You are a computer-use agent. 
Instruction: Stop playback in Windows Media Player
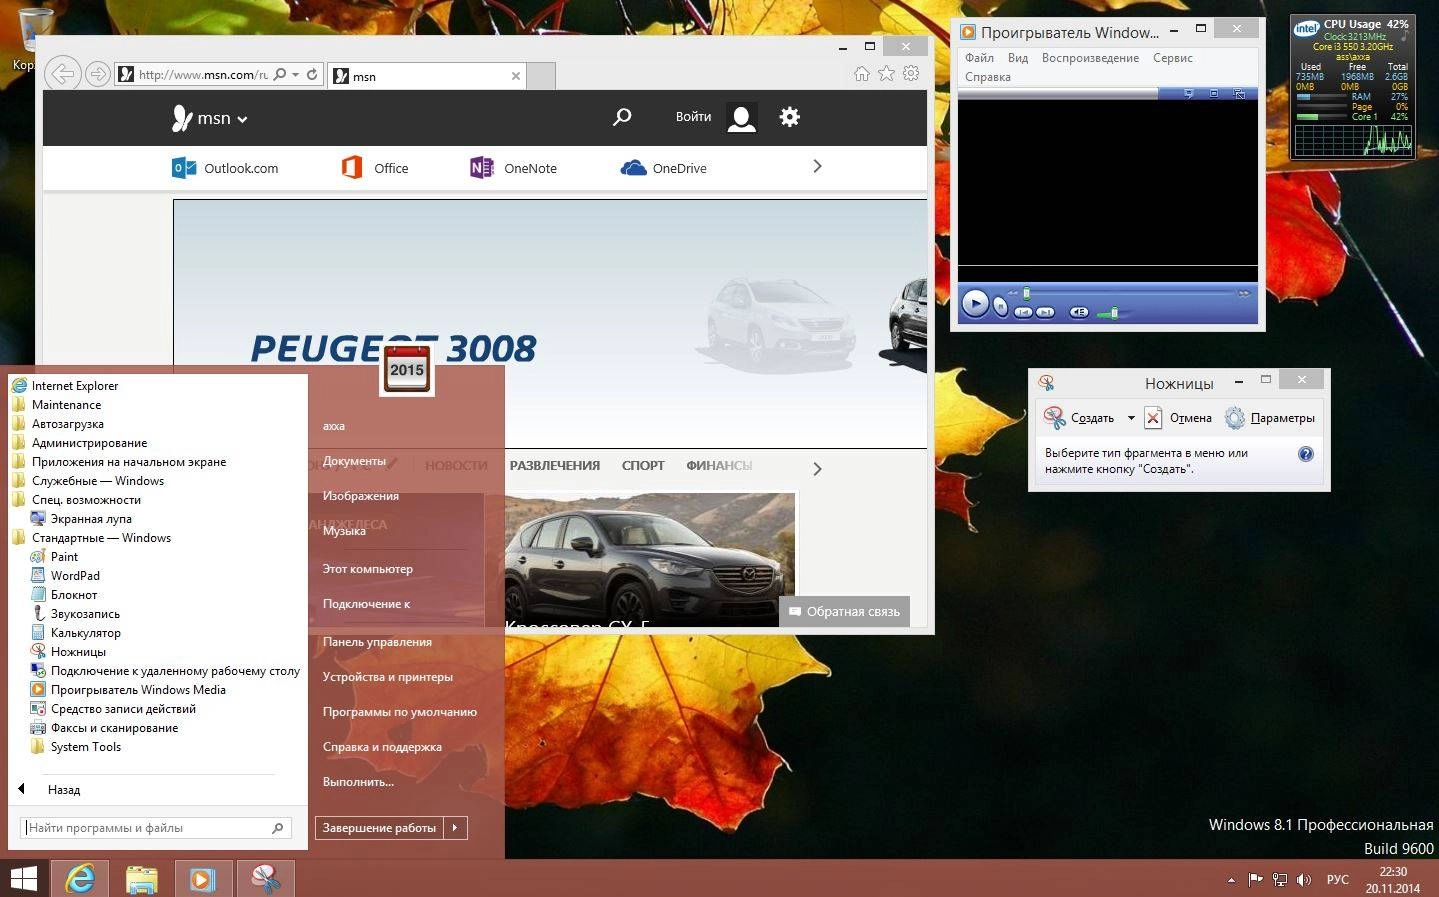[1001, 307]
